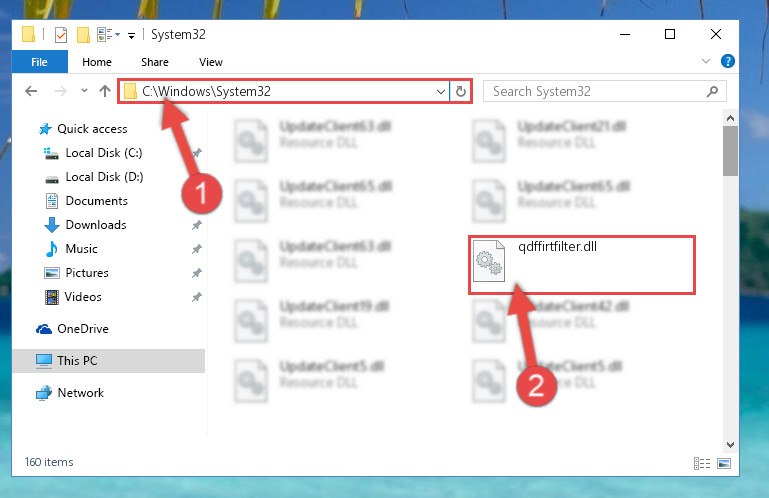The height and width of the screenshot is (498, 769).
Task: Switch to details view layout icon
Action: pos(702,463)
